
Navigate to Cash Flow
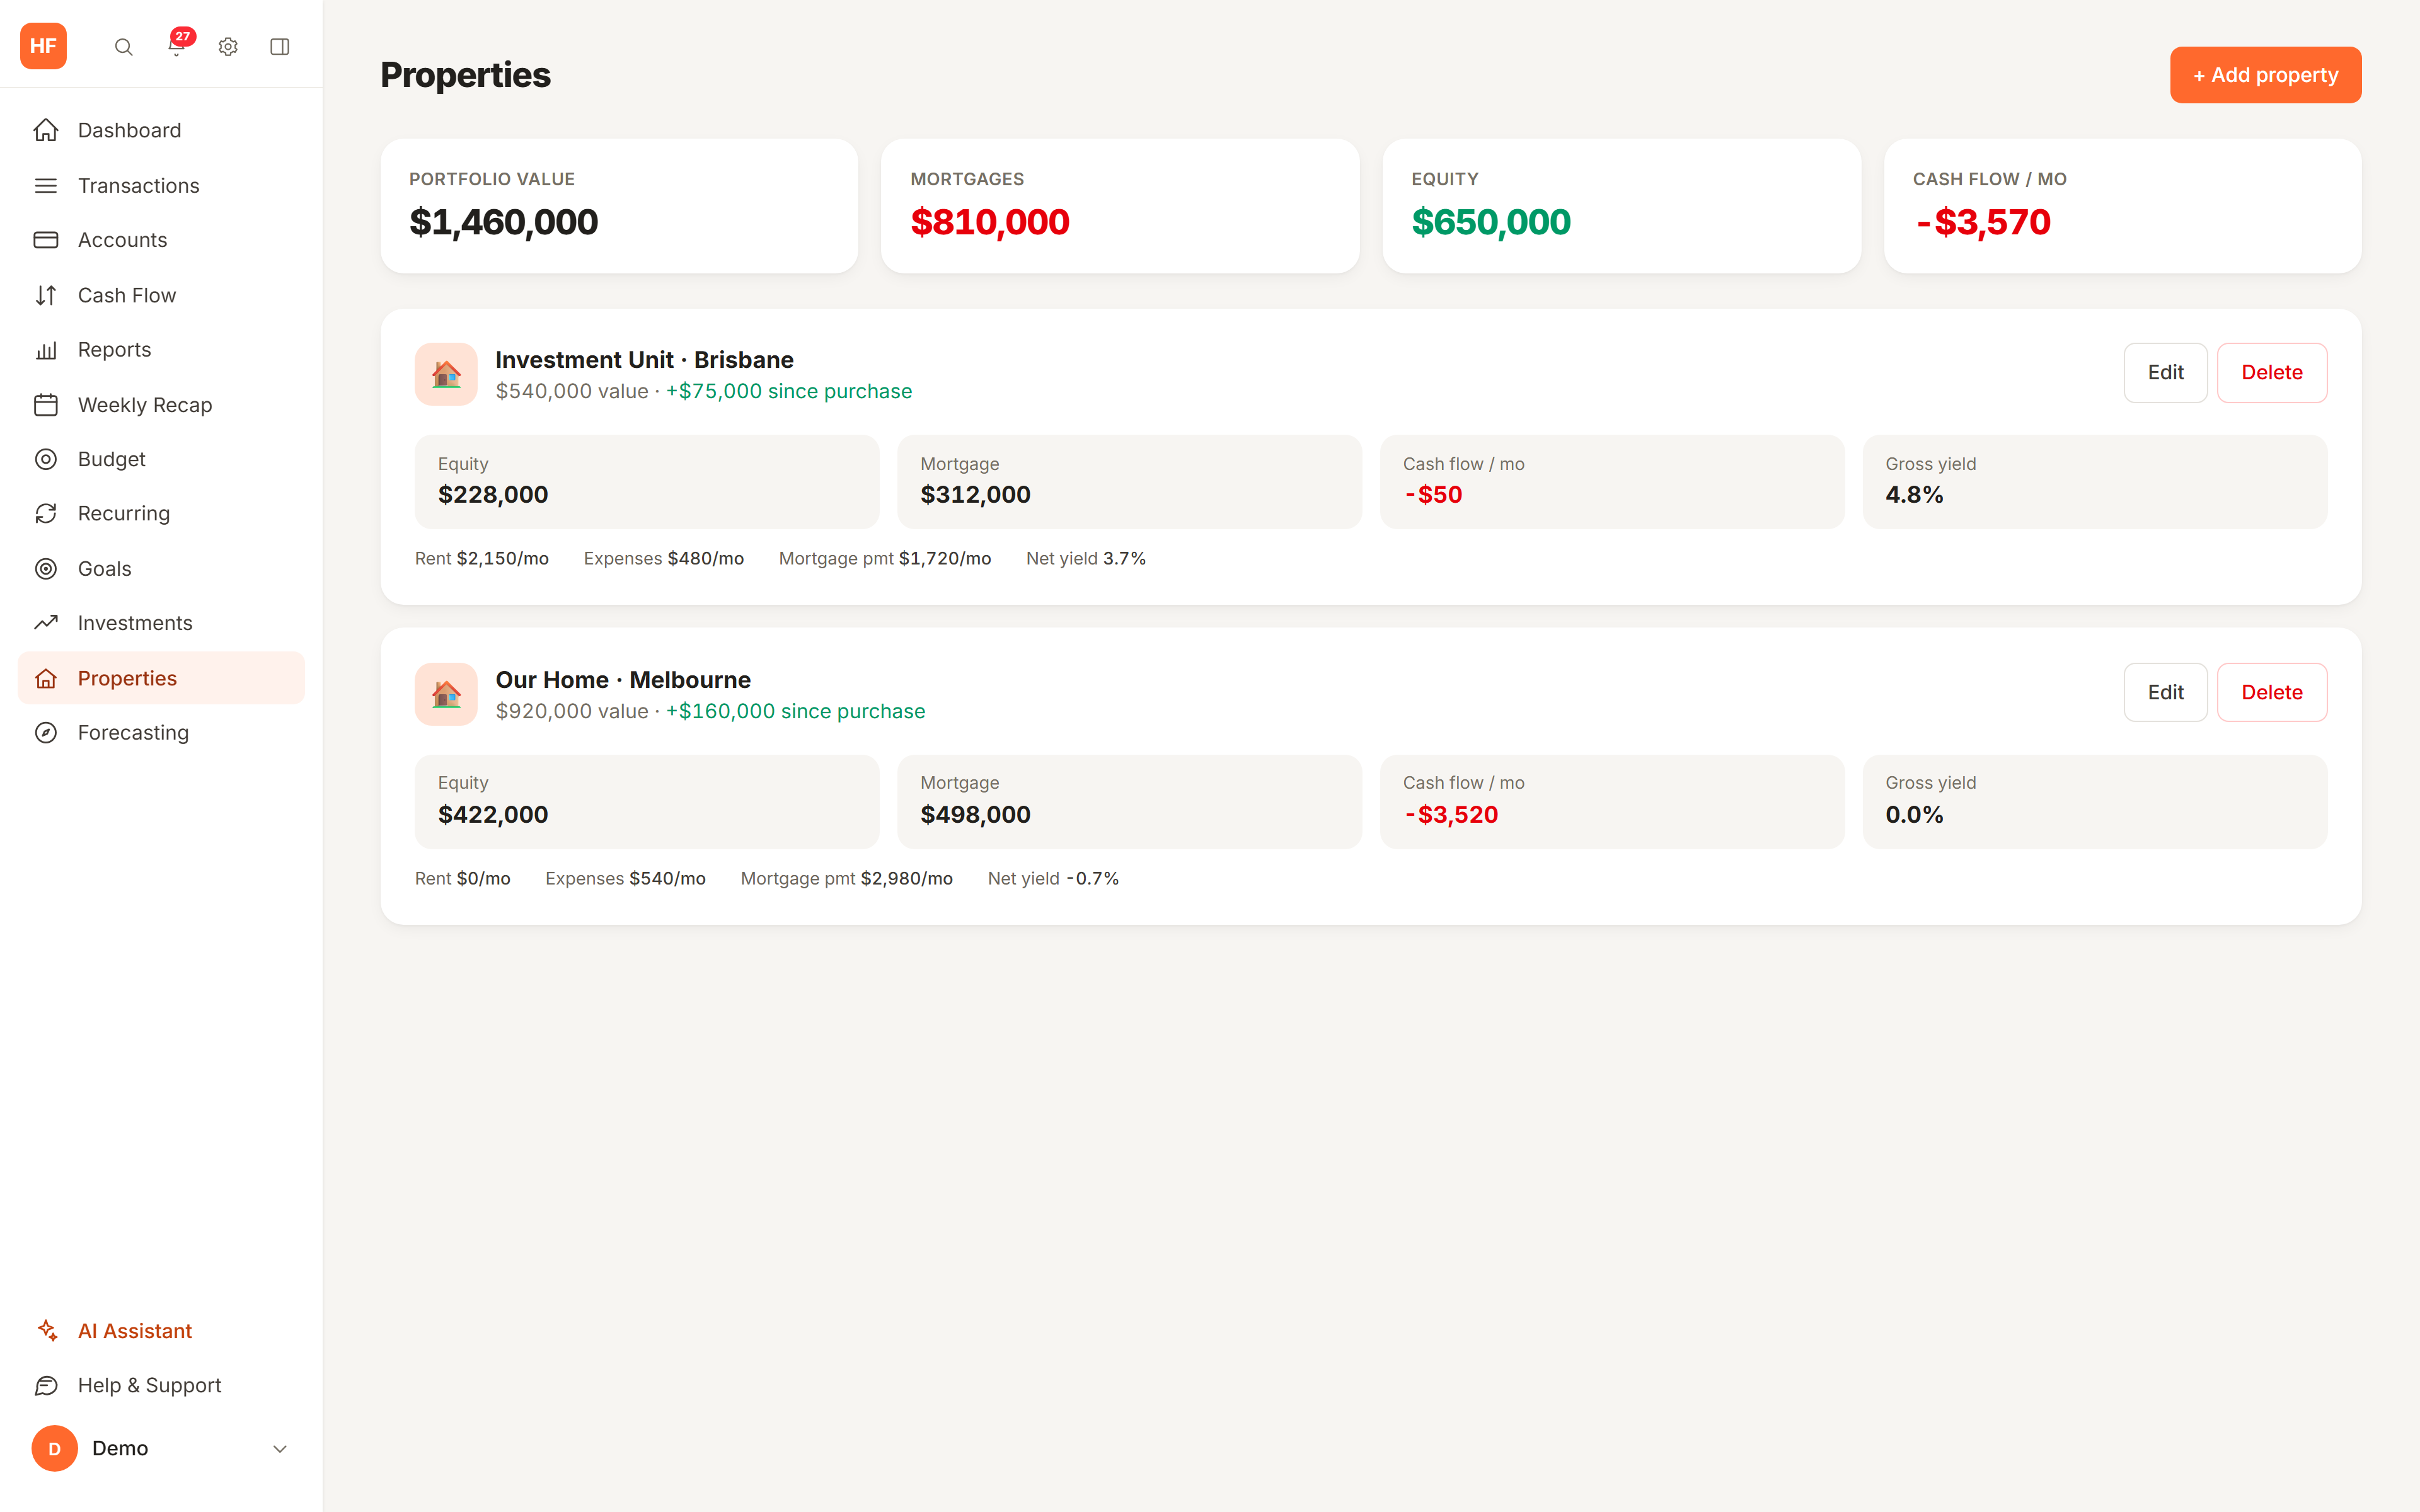[161, 295]
